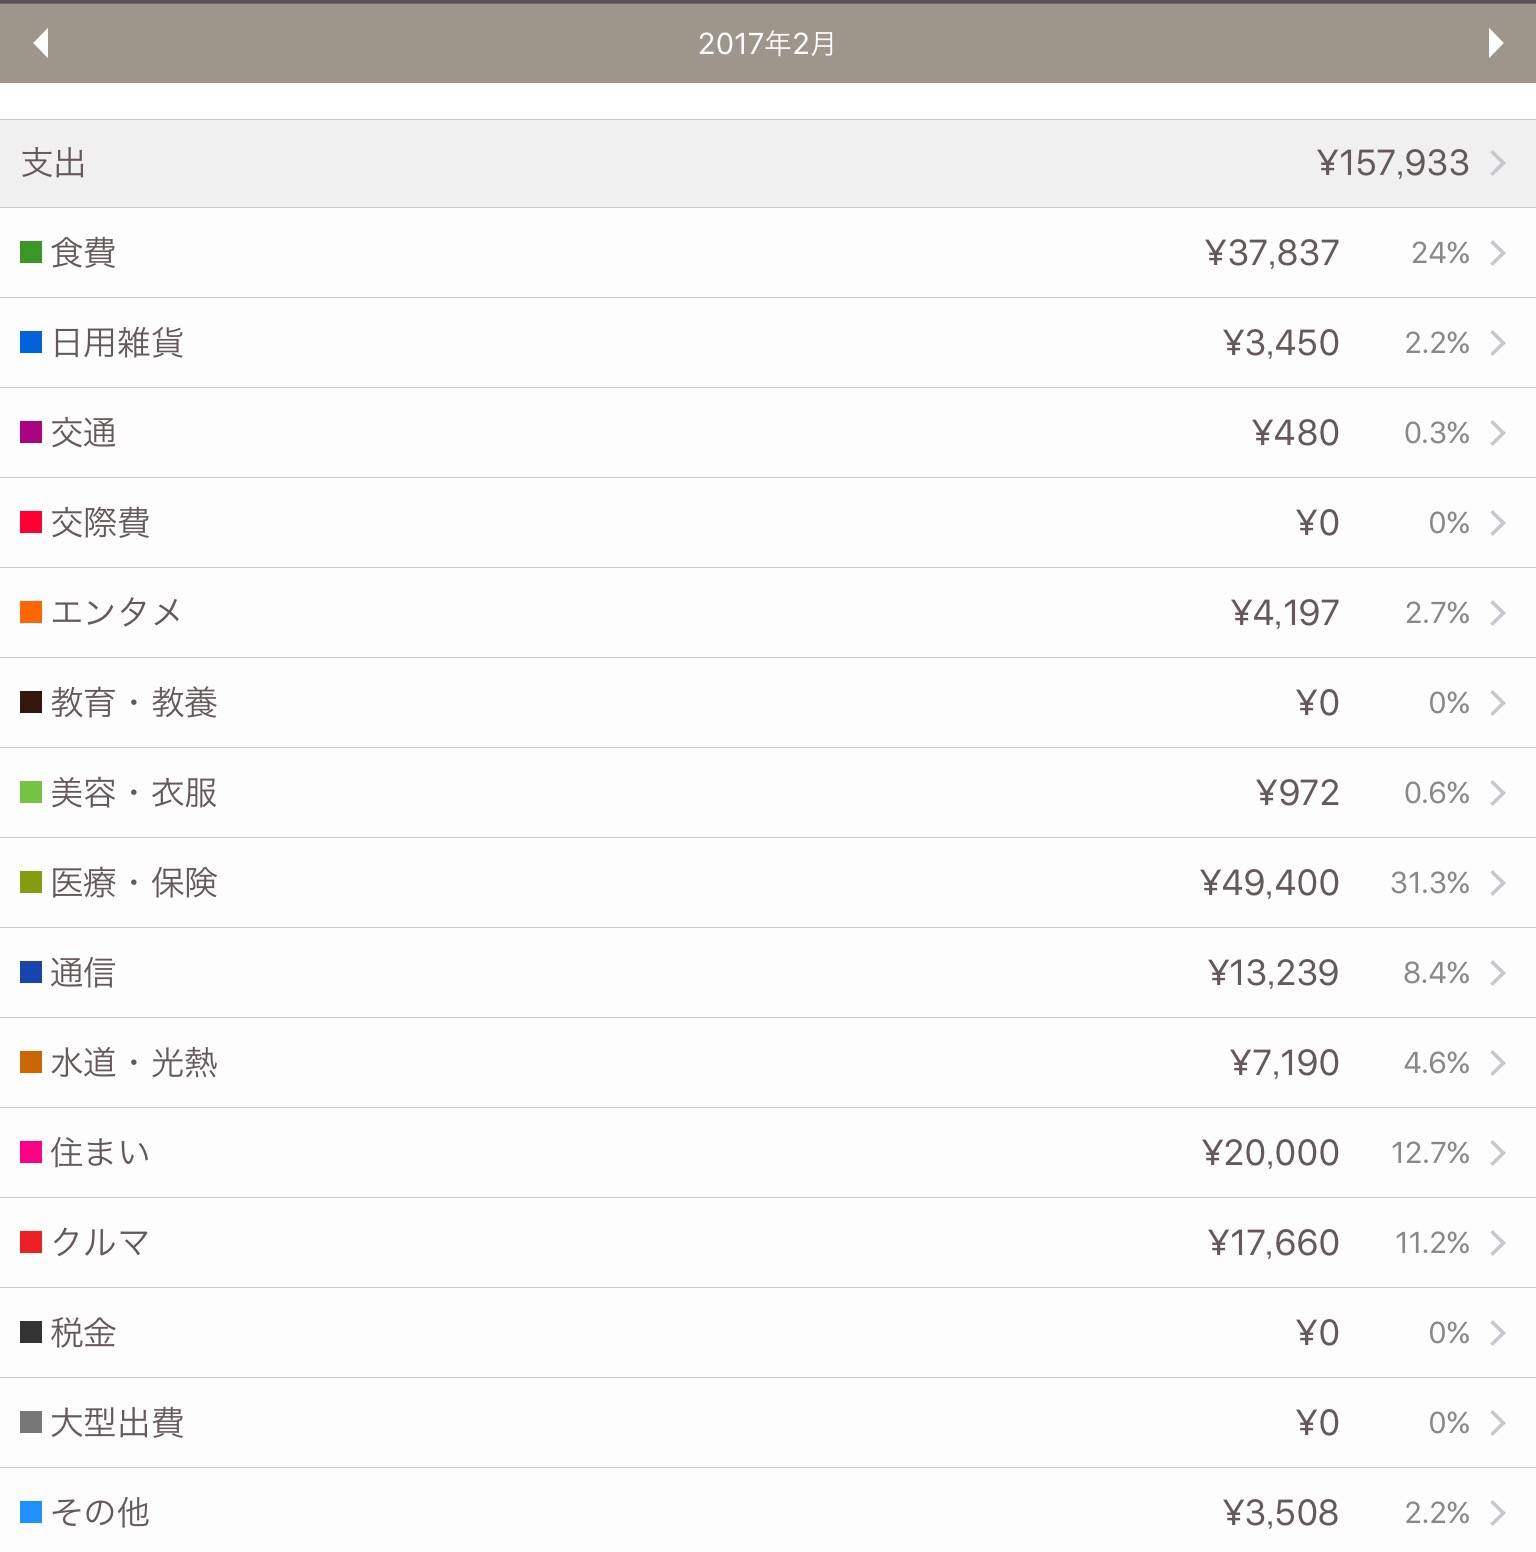Open the 教育・教養 category row

pyautogui.click(x=768, y=703)
